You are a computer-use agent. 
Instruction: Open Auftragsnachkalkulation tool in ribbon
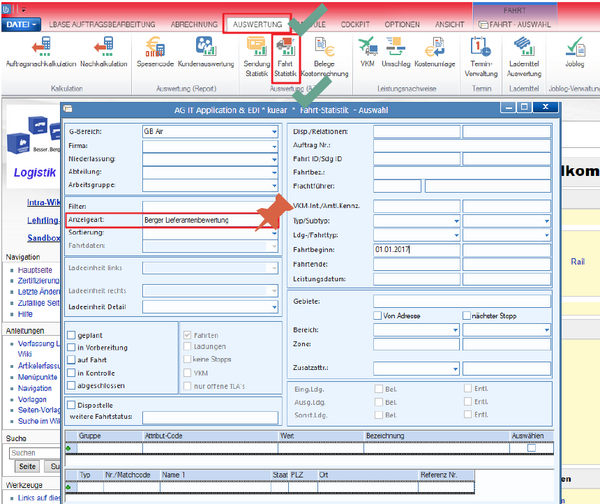coord(41,52)
